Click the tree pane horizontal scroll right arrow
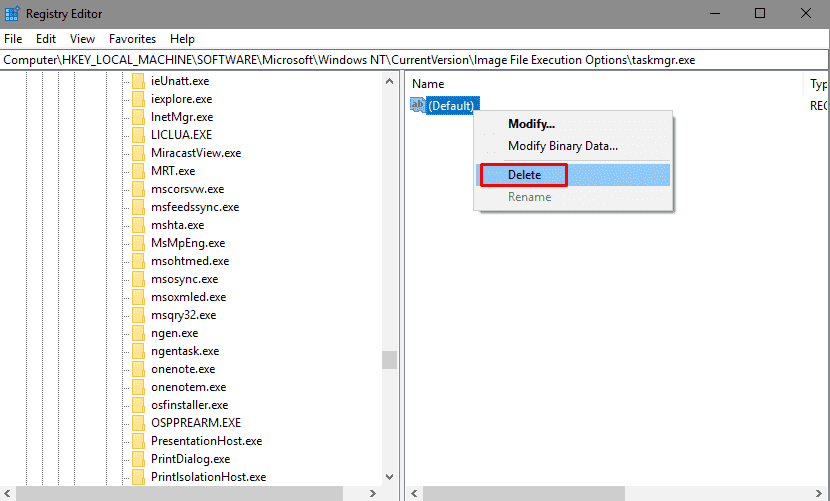The width and height of the screenshot is (830, 501). 373,494
